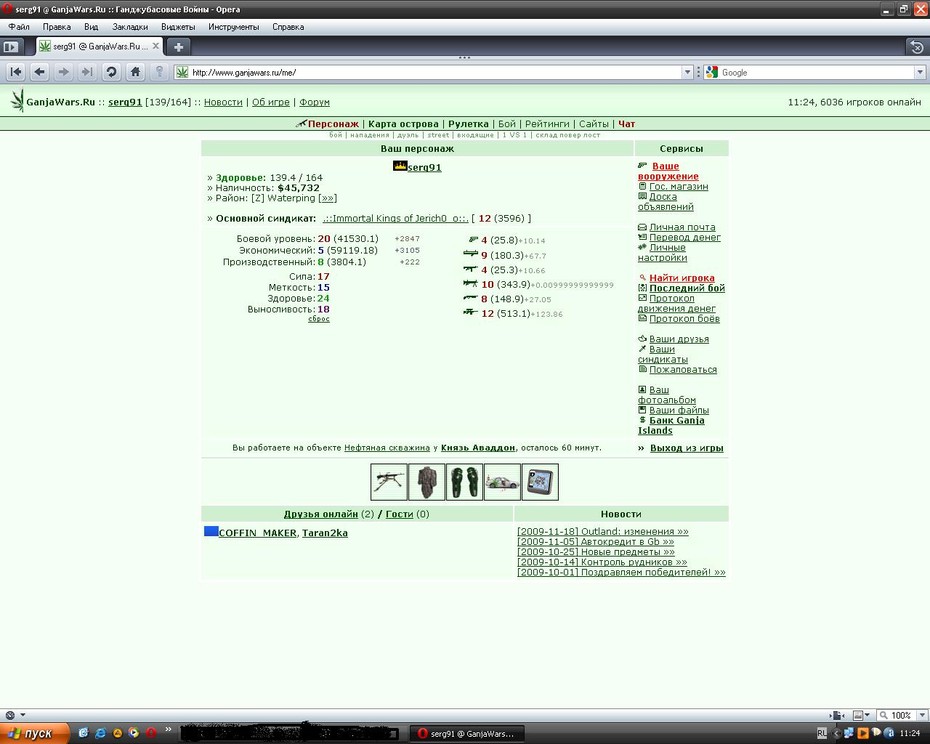Open the Последний бой link
Viewport: 930px width, 744px height.
coord(687,288)
